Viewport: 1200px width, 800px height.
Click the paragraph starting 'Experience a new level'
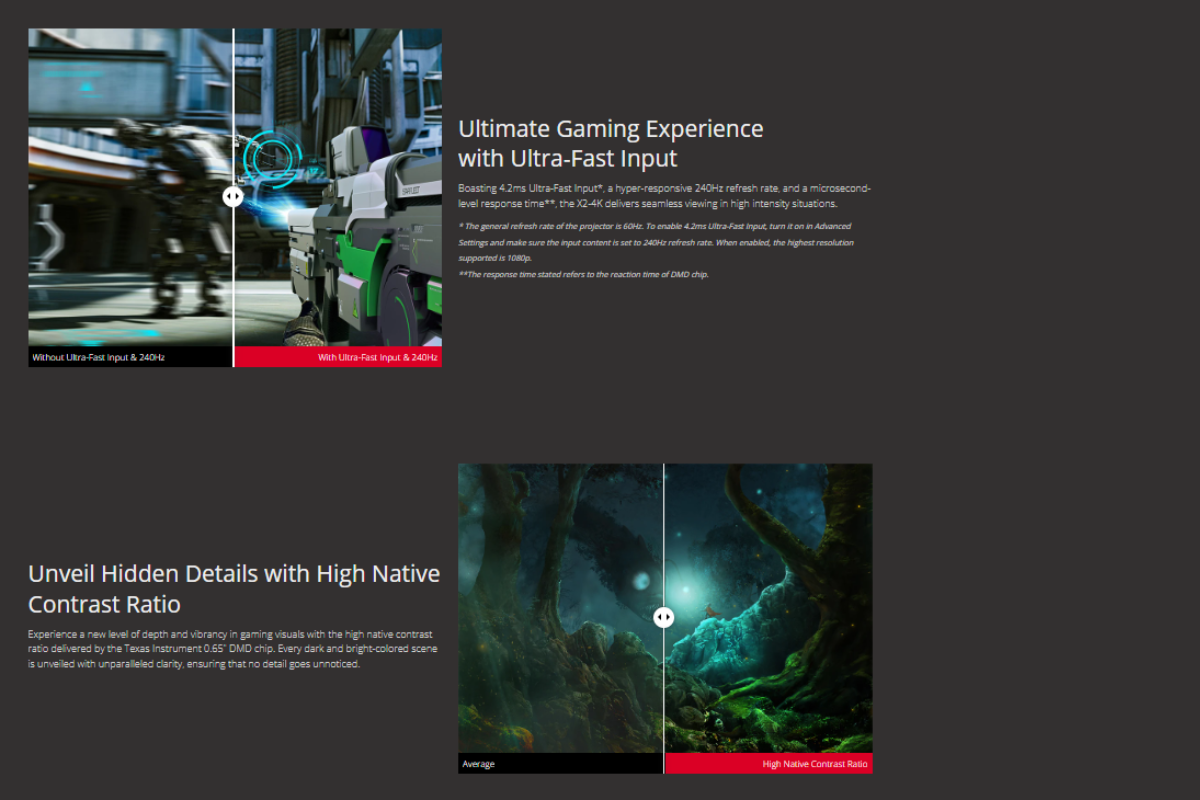tap(233, 649)
